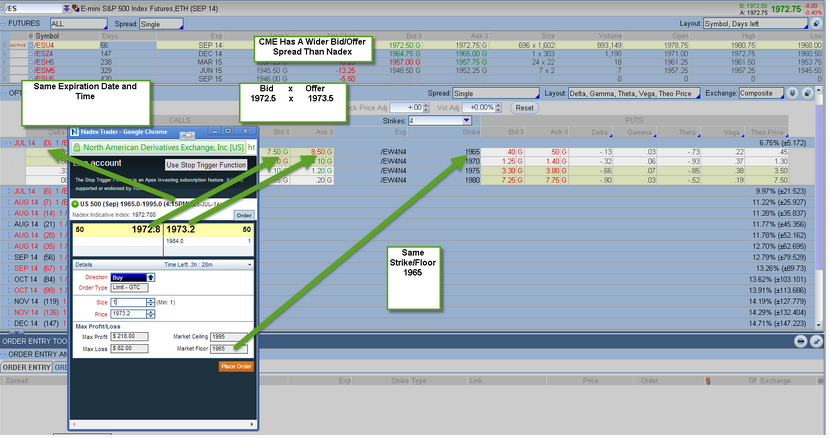Click the expand icon on Order Entry Tools bar

[x=816, y=342]
